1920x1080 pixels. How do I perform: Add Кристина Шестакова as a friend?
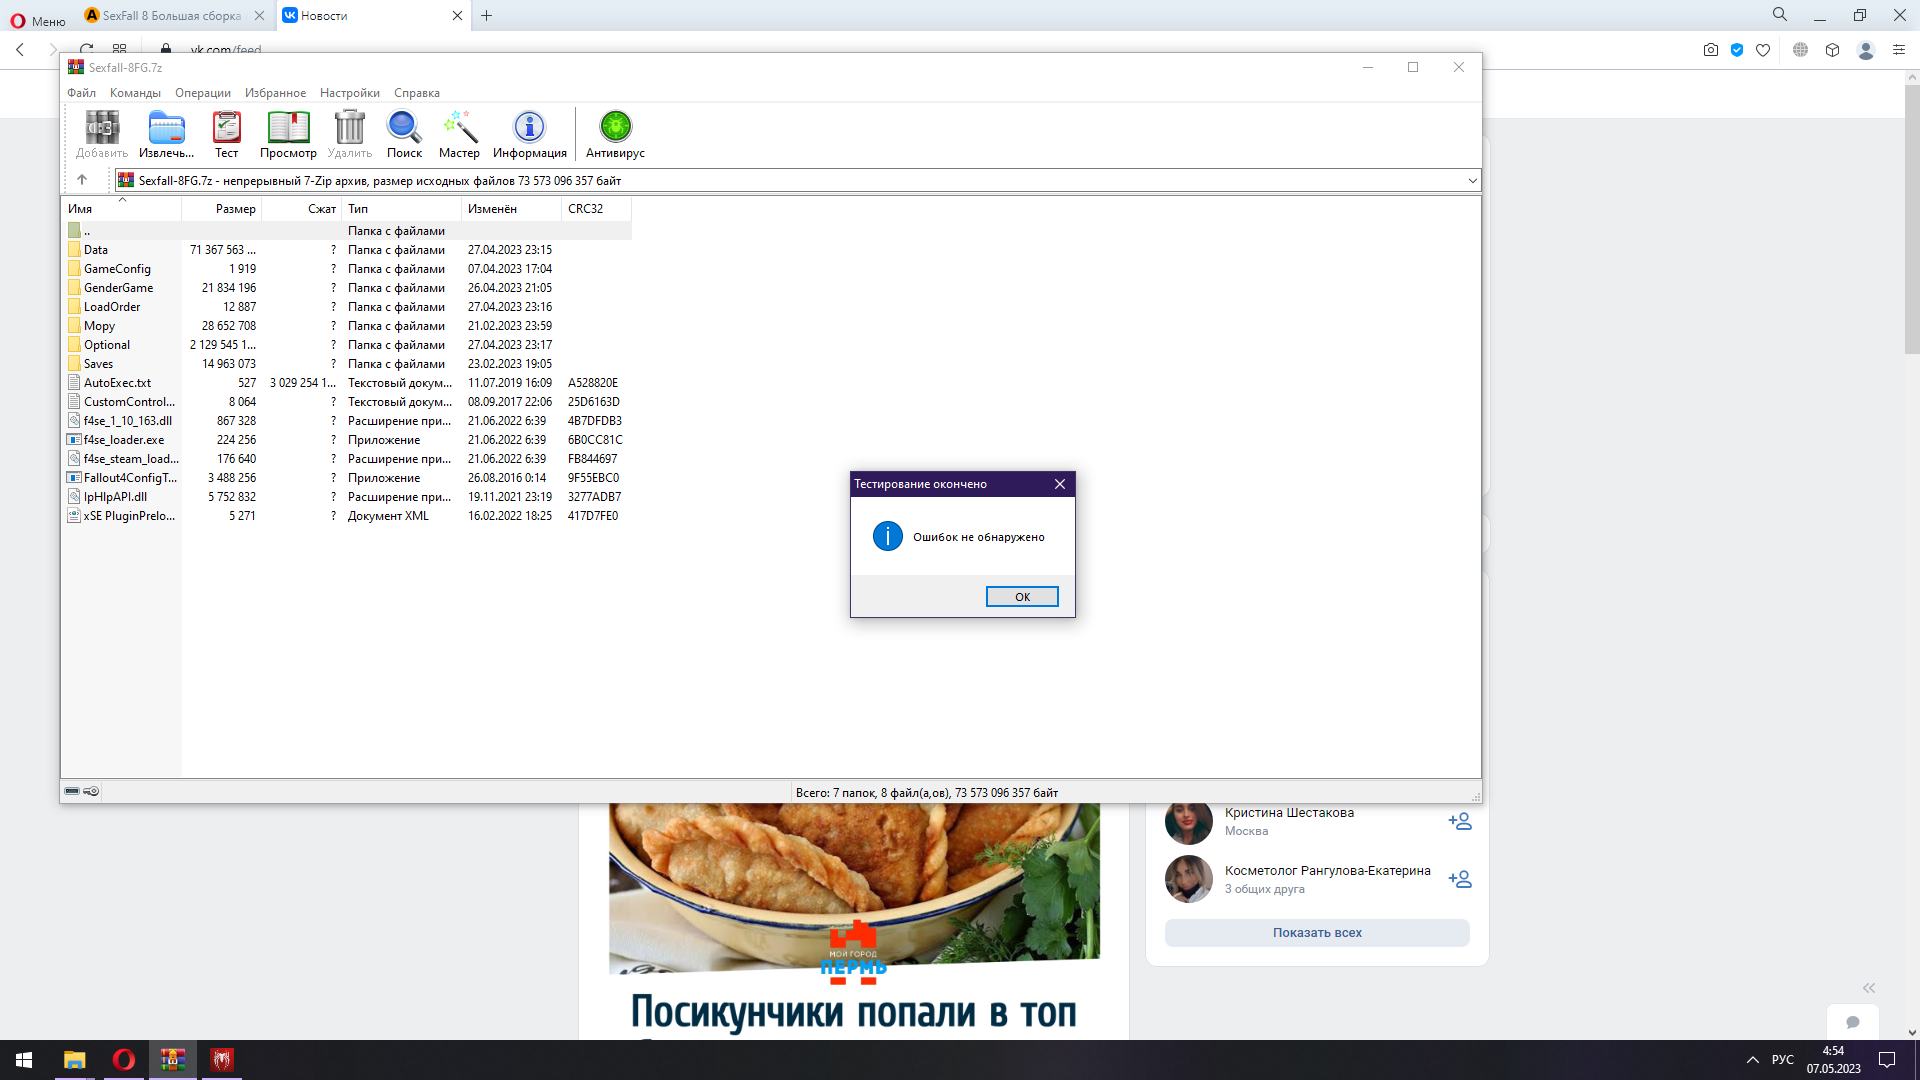[x=1459, y=821]
